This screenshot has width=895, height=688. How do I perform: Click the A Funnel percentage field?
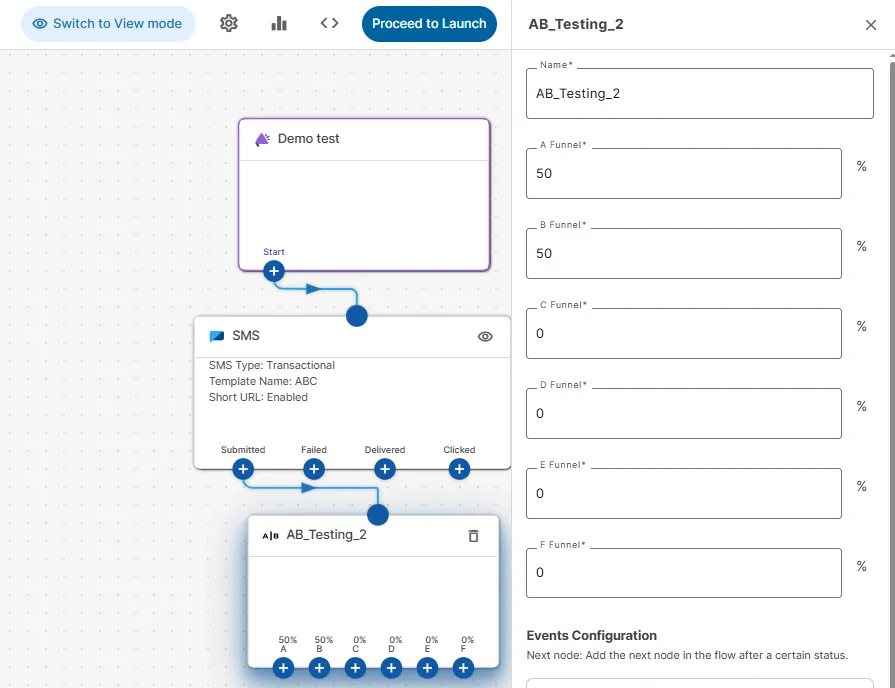click(x=683, y=174)
